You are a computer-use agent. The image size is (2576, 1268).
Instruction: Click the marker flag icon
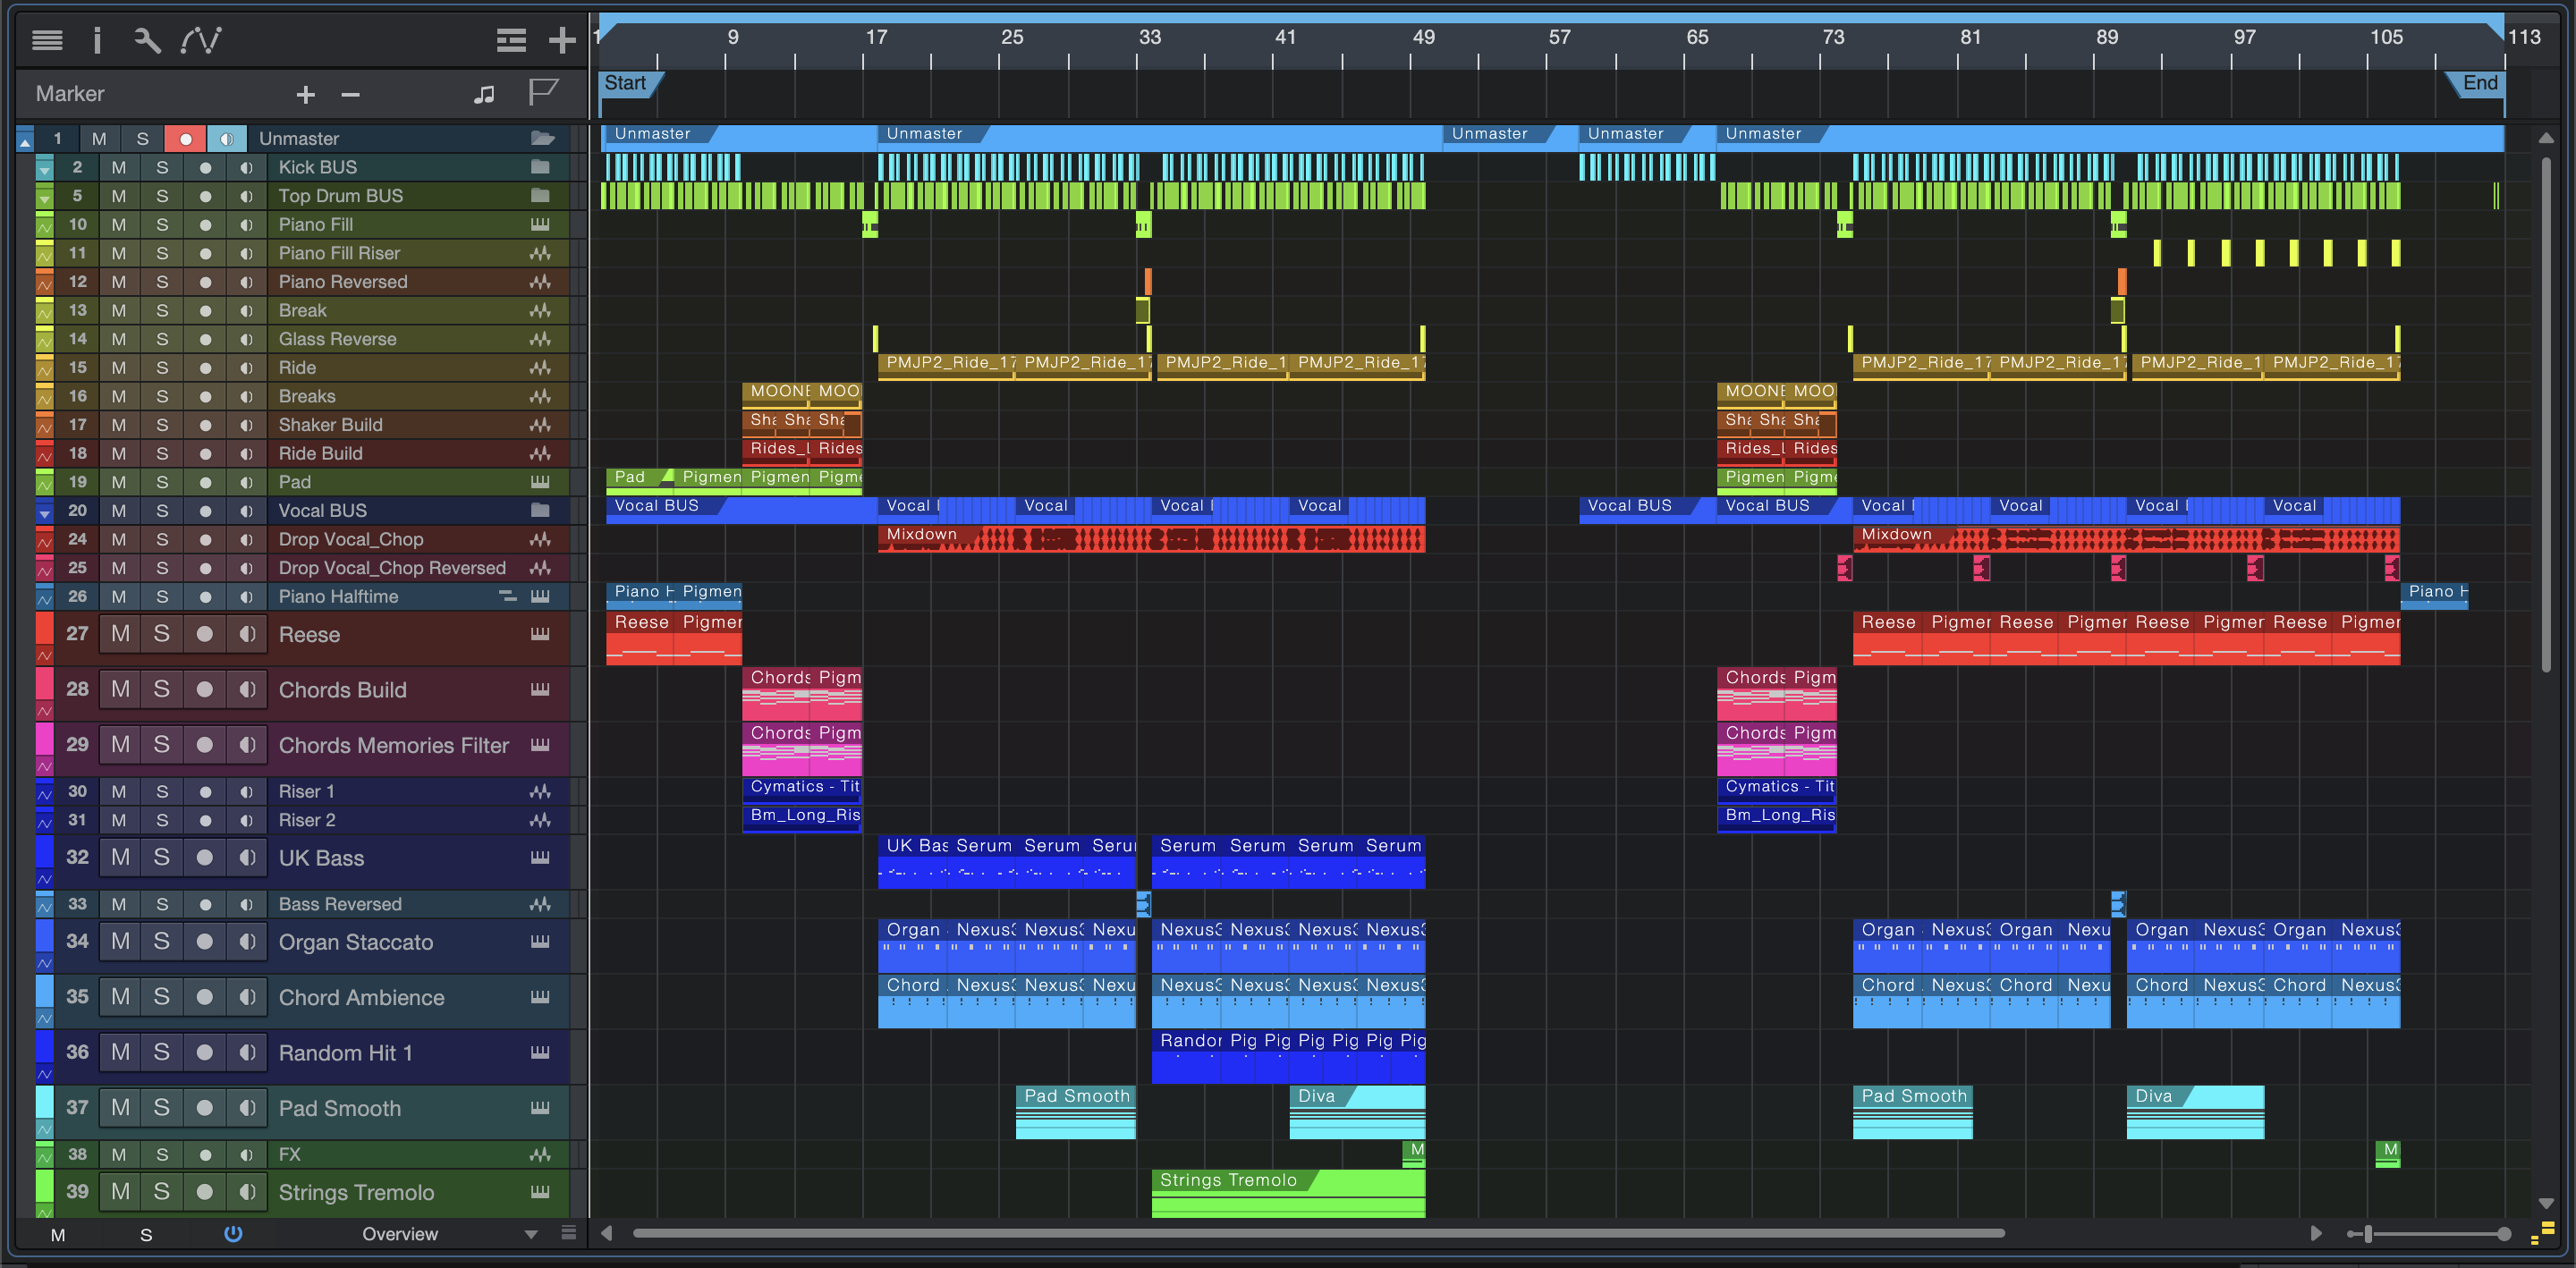click(x=542, y=93)
